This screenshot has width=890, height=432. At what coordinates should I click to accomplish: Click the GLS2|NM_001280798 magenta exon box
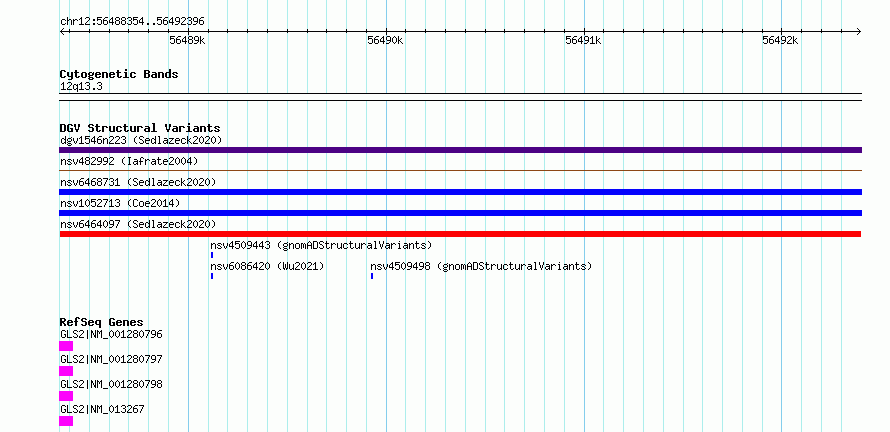click(66, 396)
